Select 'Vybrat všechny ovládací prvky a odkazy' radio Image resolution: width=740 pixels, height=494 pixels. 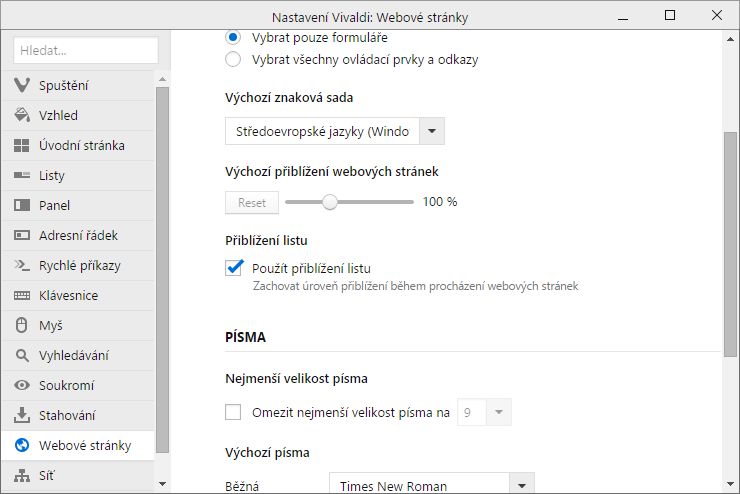click(233, 59)
